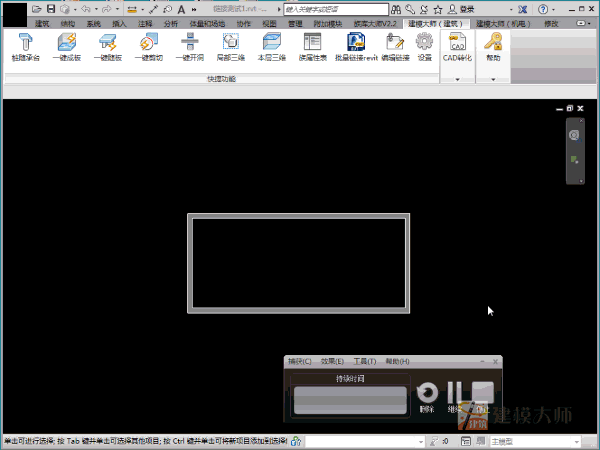
Task: Click the navigation wheel icon on the view bar
Action: (574, 135)
